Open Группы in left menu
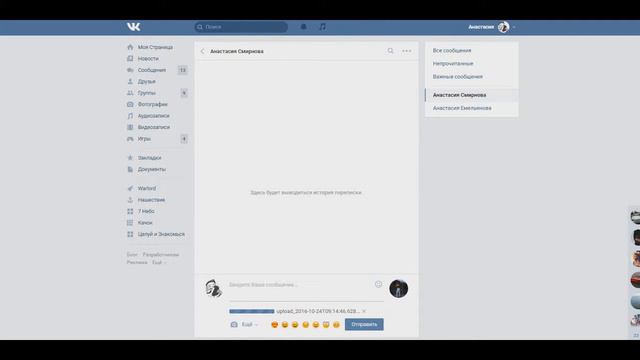 [147, 93]
